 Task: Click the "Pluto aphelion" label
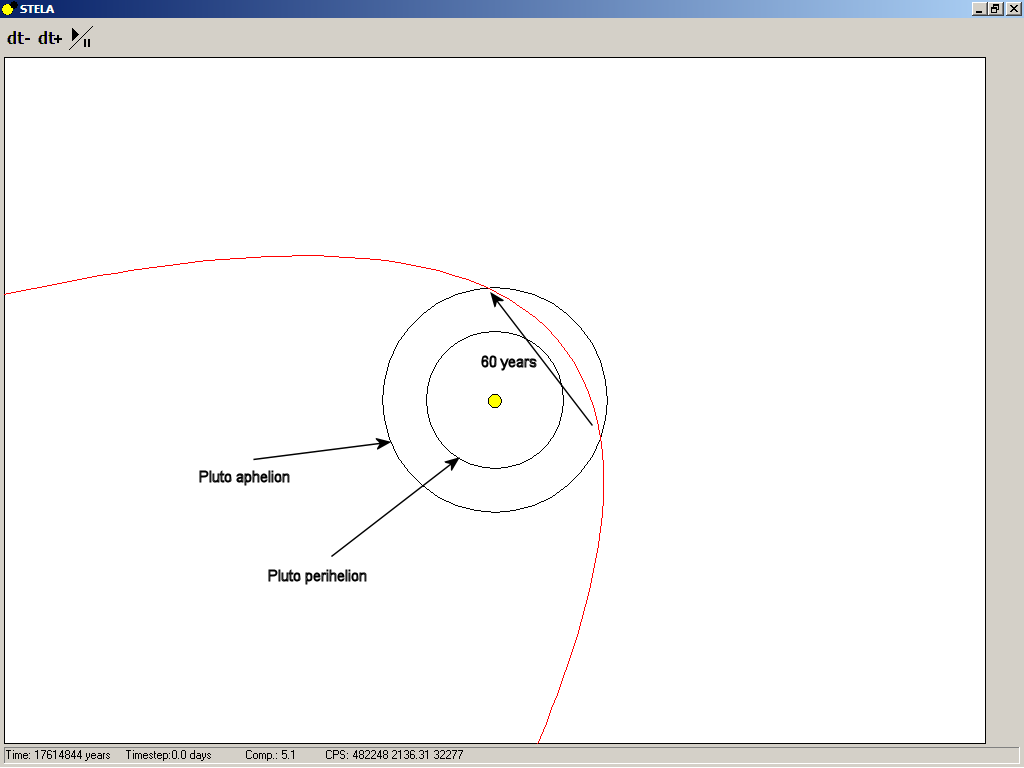[244, 477]
